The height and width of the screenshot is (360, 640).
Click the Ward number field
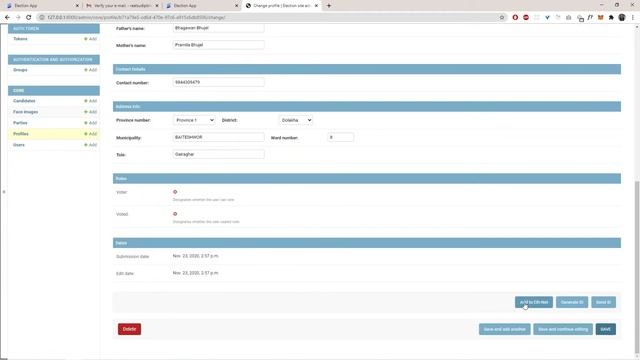(x=340, y=138)
